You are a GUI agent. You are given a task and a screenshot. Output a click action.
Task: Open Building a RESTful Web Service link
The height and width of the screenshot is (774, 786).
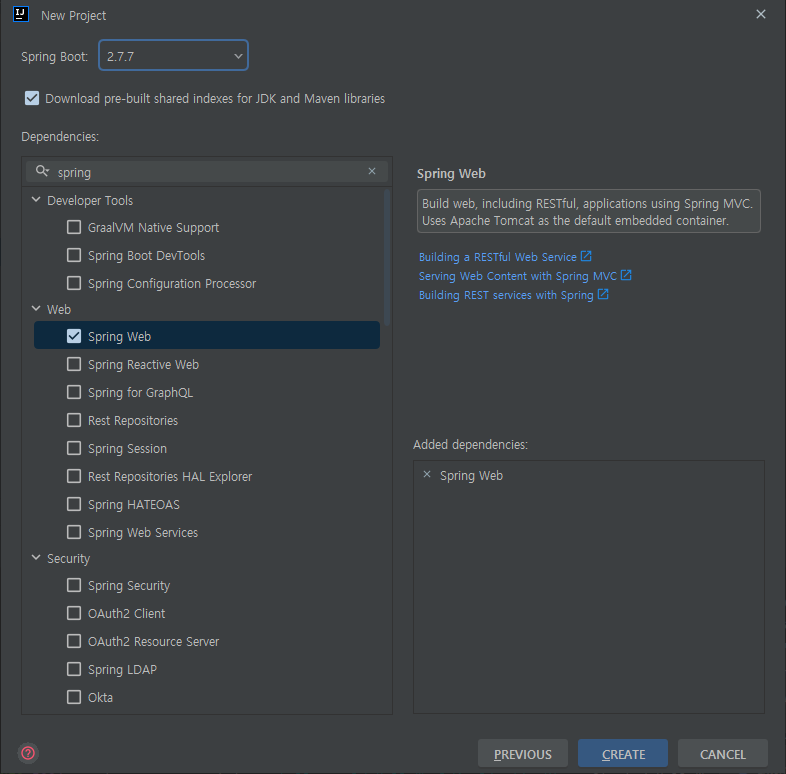click(x=497, y=257)
